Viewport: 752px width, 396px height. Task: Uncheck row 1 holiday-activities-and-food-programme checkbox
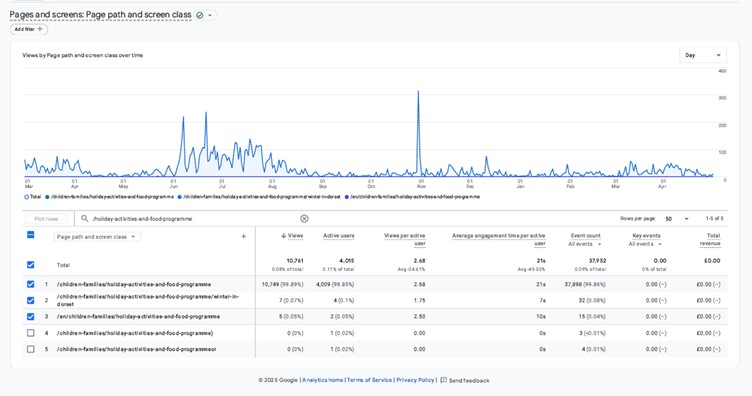(x=30, y=284)
